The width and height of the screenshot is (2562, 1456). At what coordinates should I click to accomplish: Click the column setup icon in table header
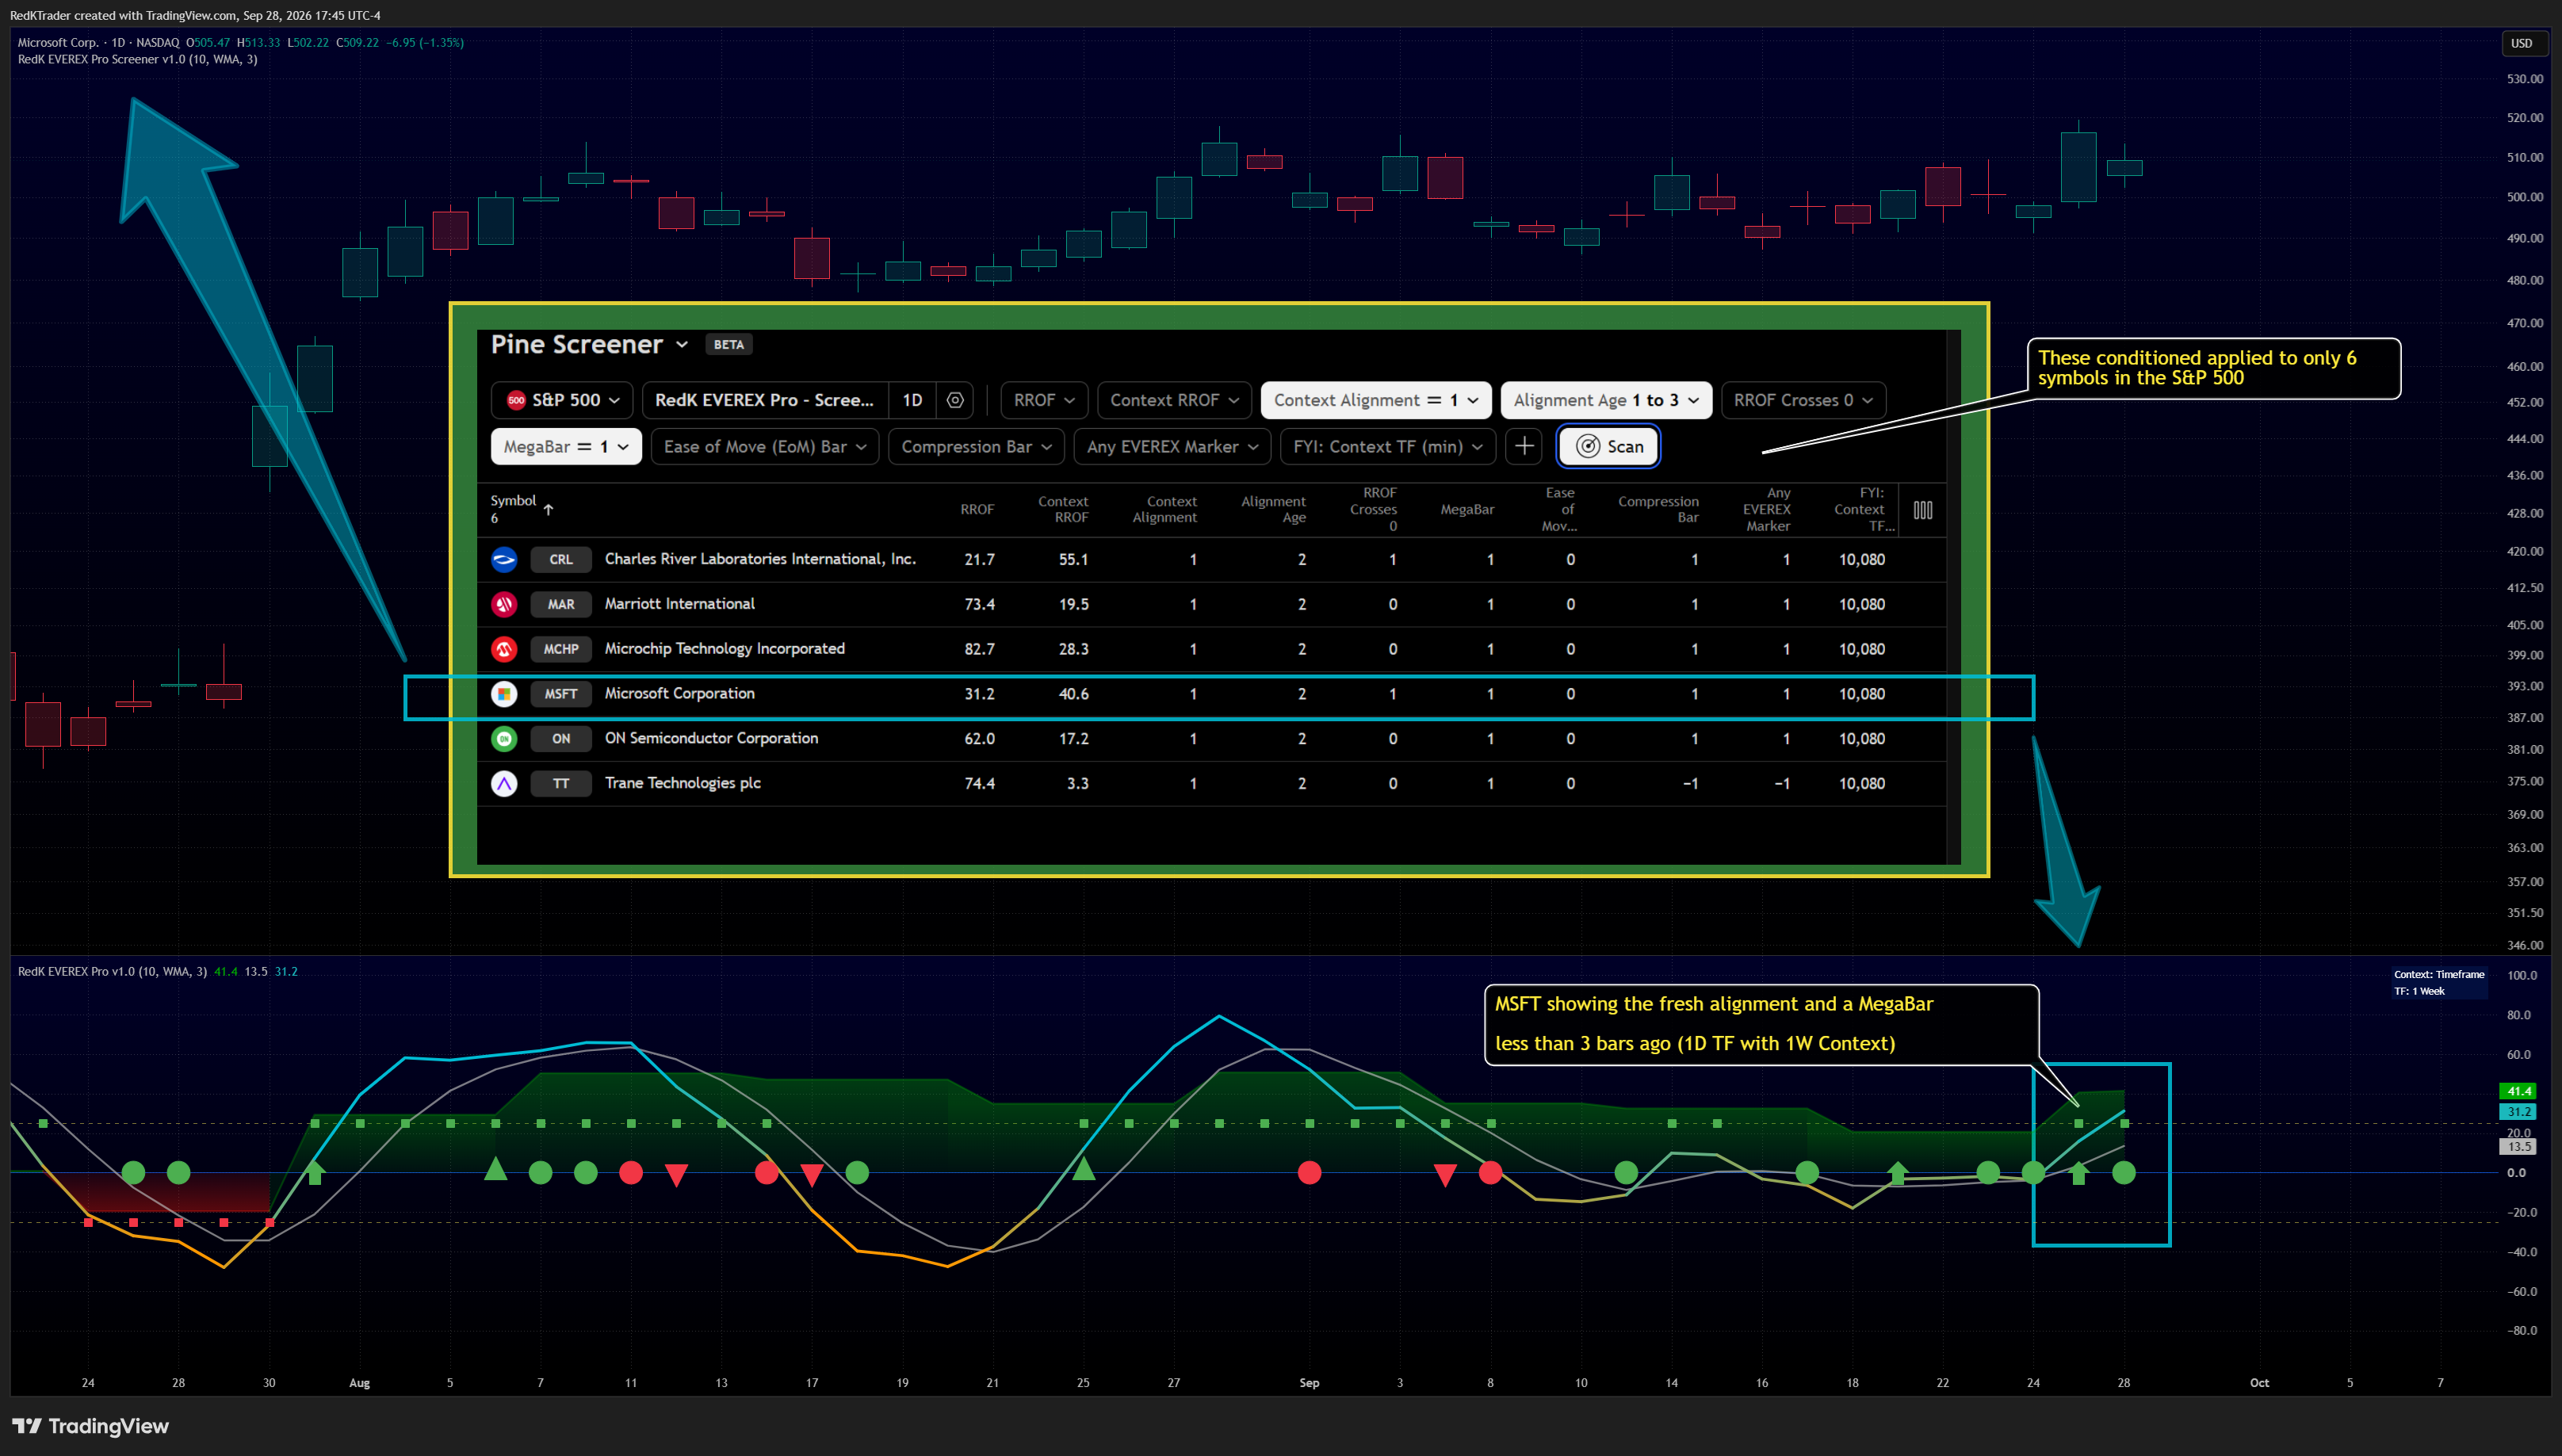1922,510
